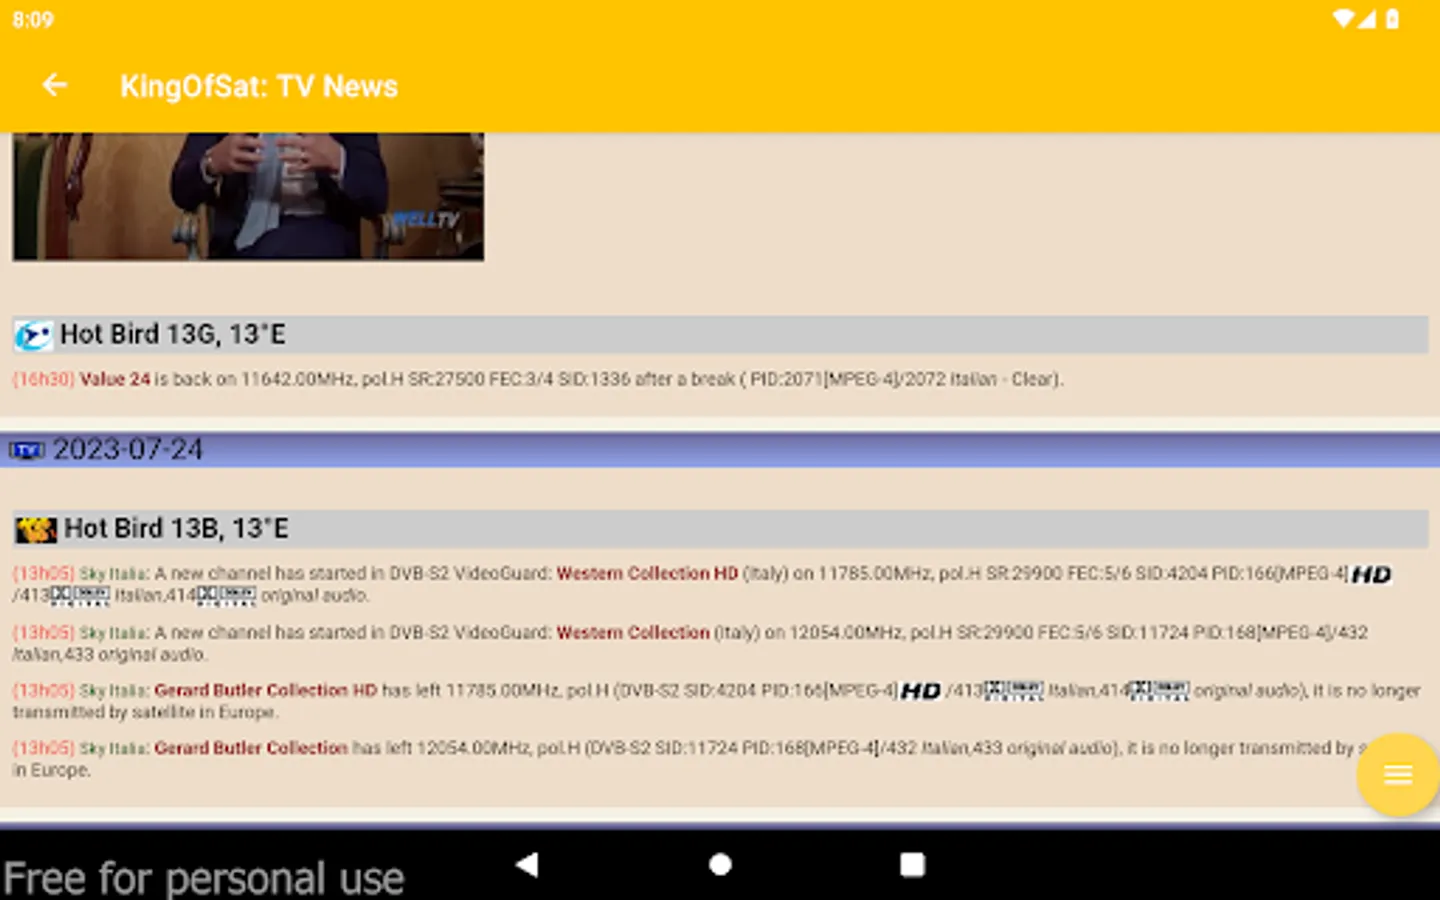This screenshot has height=900, width=1440.
Task: Click the 2023-07-24 date header
Action: point(128,450)
